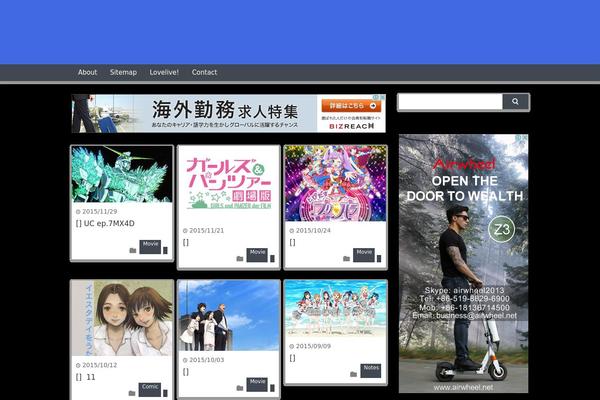
Task: Open the Contact navigation link
Action: point(204,72)
